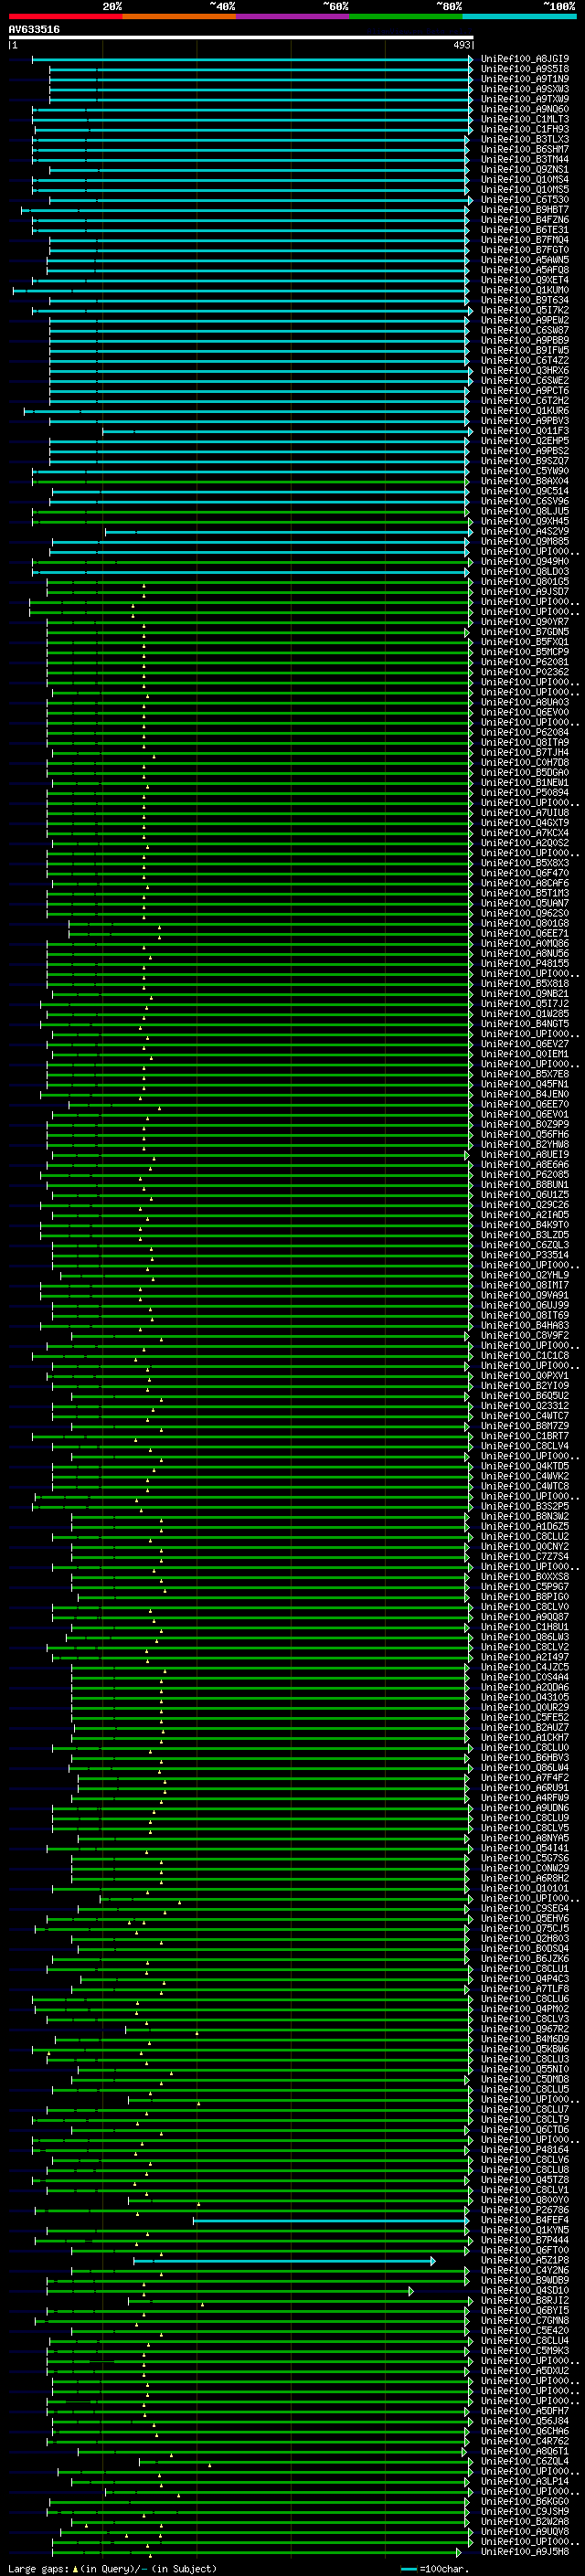Screen dimensions: 585x2576
Task: Choose hit UniRef100_Q9ZNS1
Action: pos(525,170)
